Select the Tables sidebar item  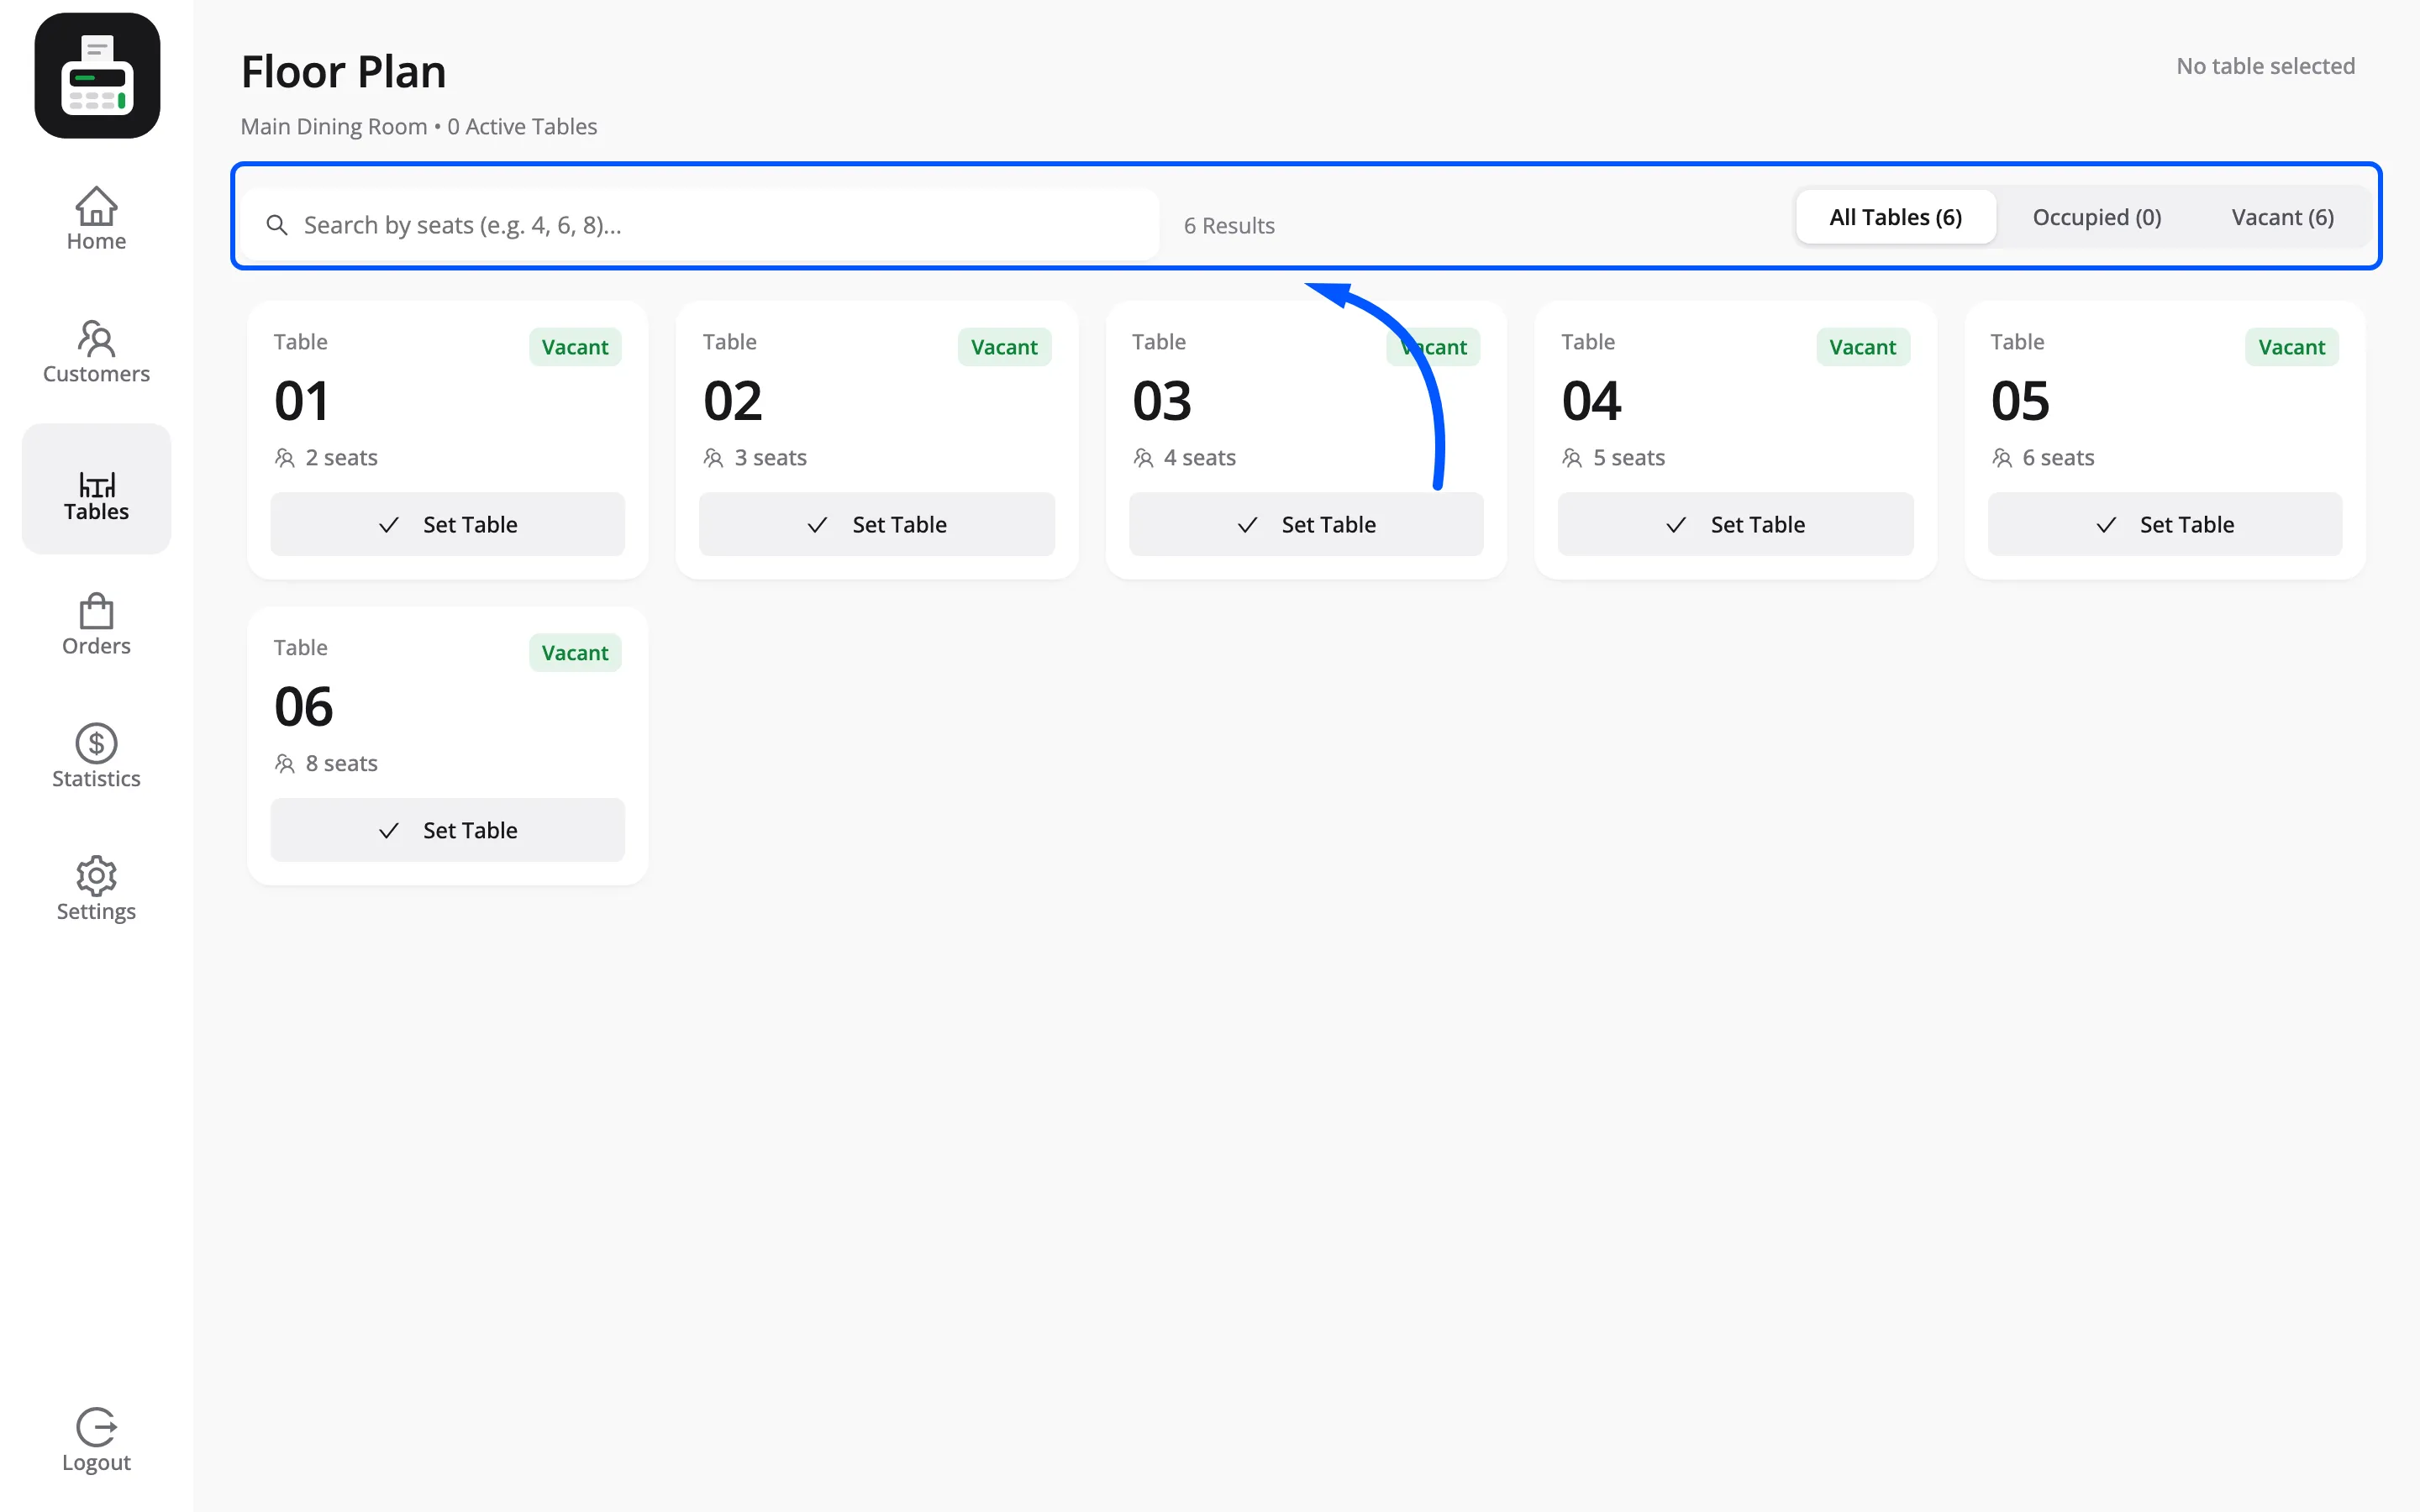[x=96, y=489]
